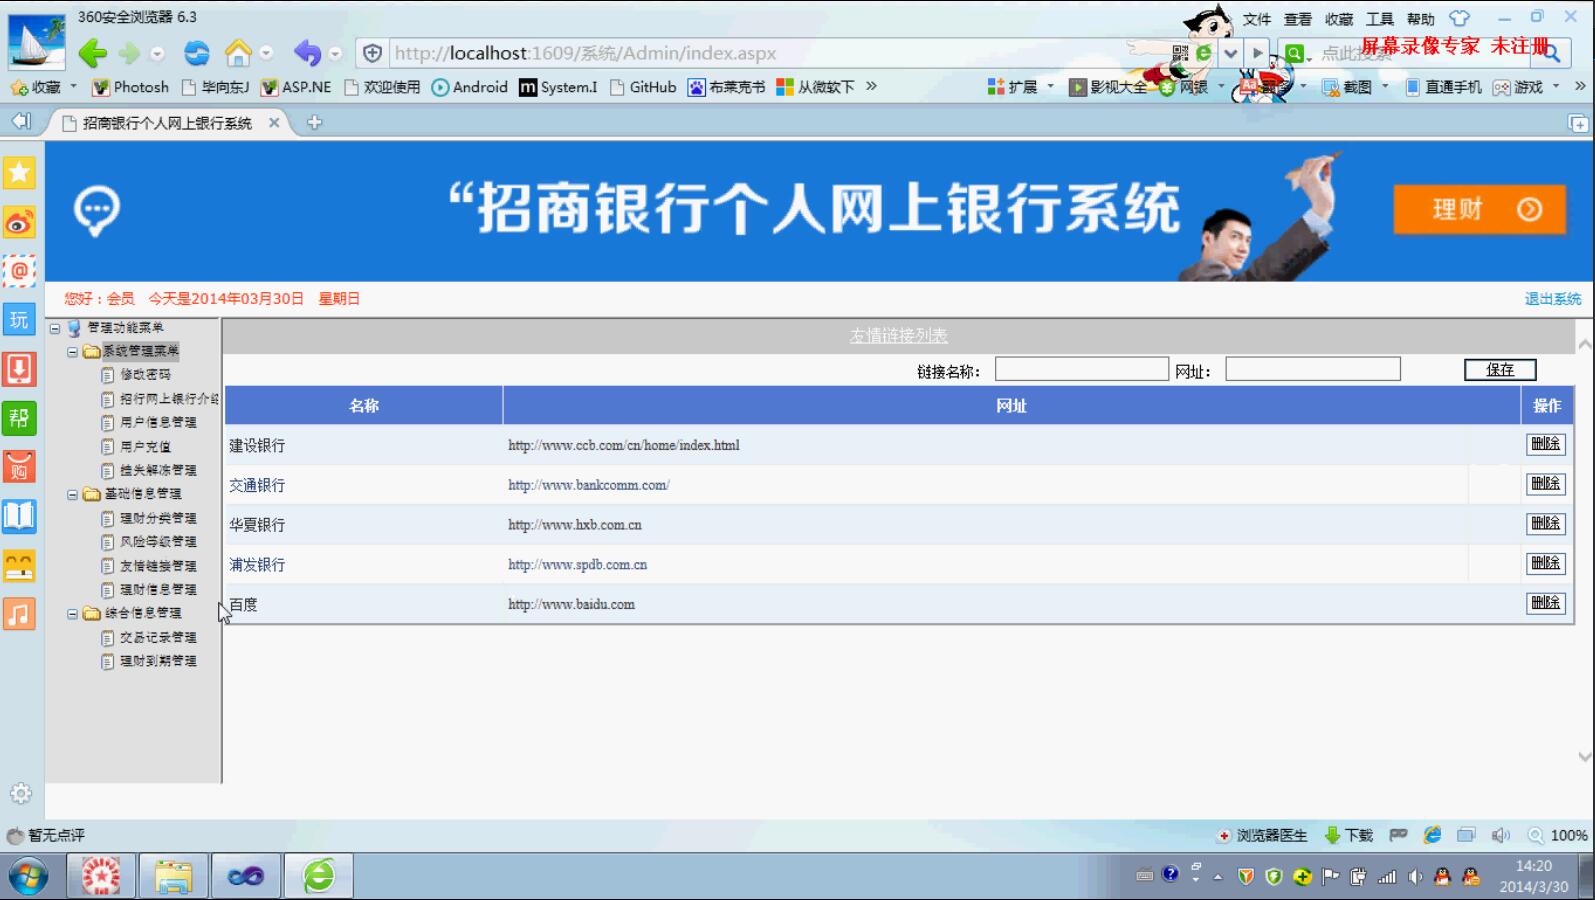1595x900 pixels.
Task: Open the red 购 shopping sidebar icon
Action: (x=19, y=467)
